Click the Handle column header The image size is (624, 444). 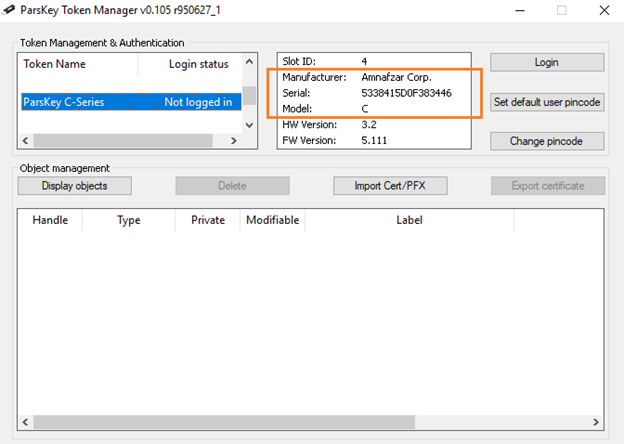tap(50, 220)
